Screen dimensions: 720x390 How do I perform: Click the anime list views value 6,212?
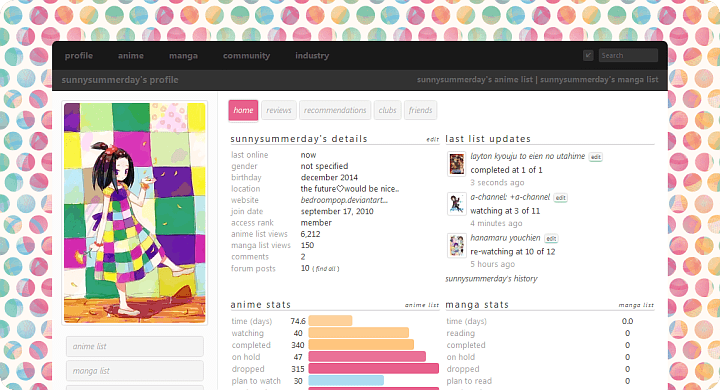(x=310, y=234)
